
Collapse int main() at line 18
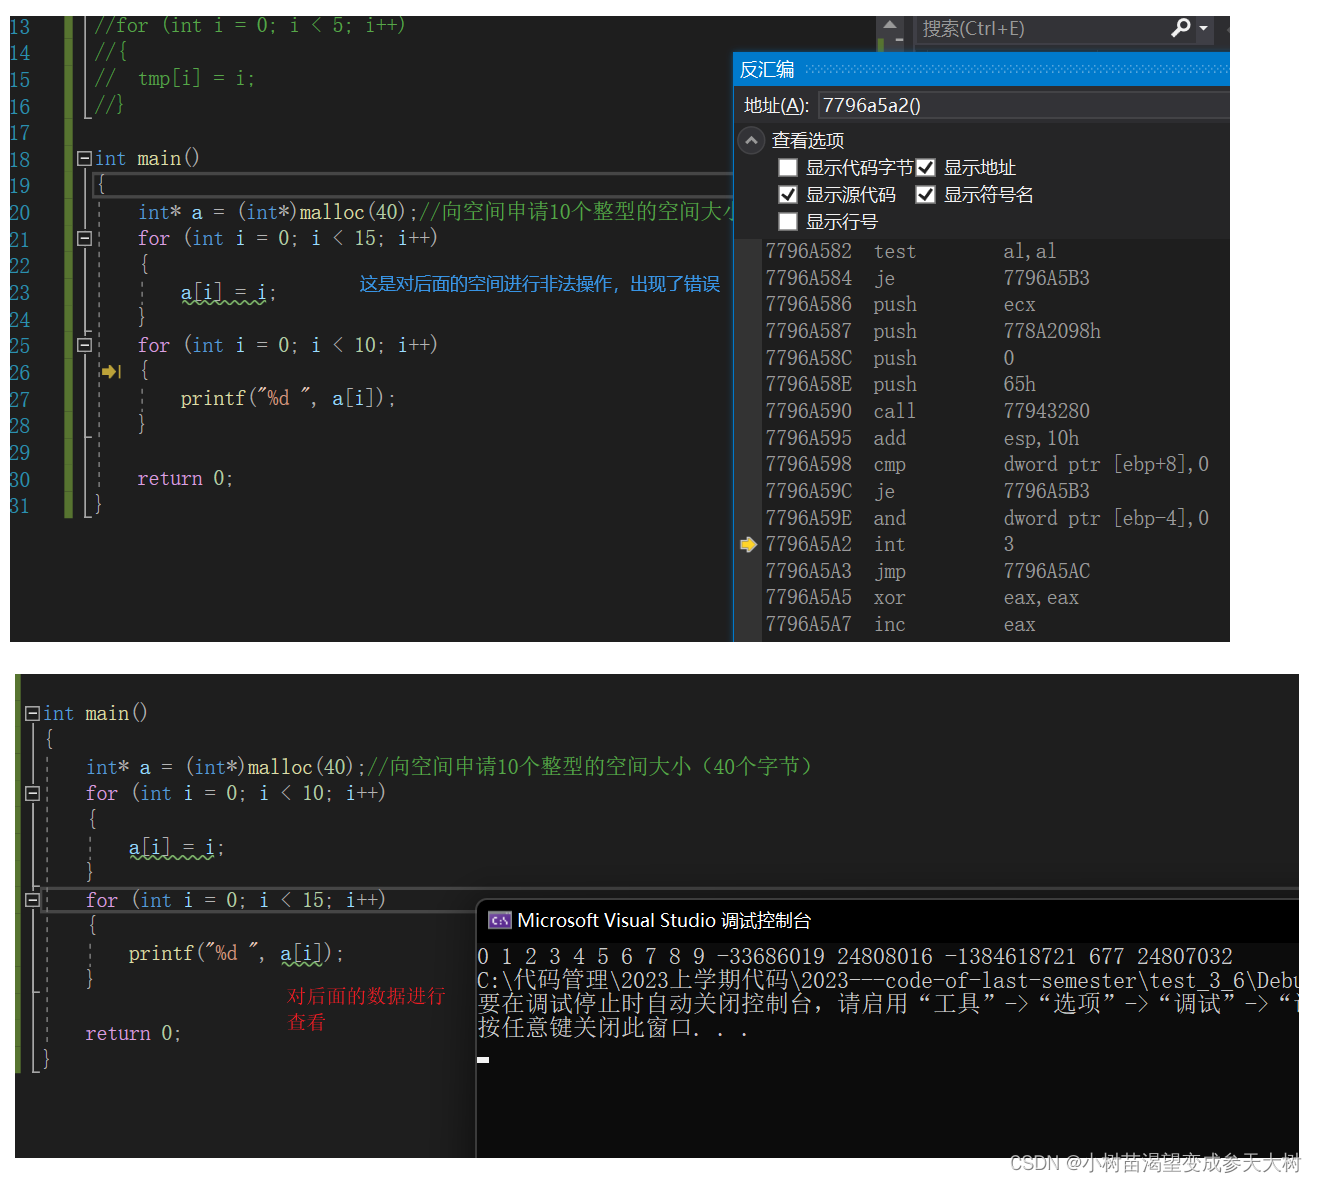pyautogui.click(x=85, y=158)
